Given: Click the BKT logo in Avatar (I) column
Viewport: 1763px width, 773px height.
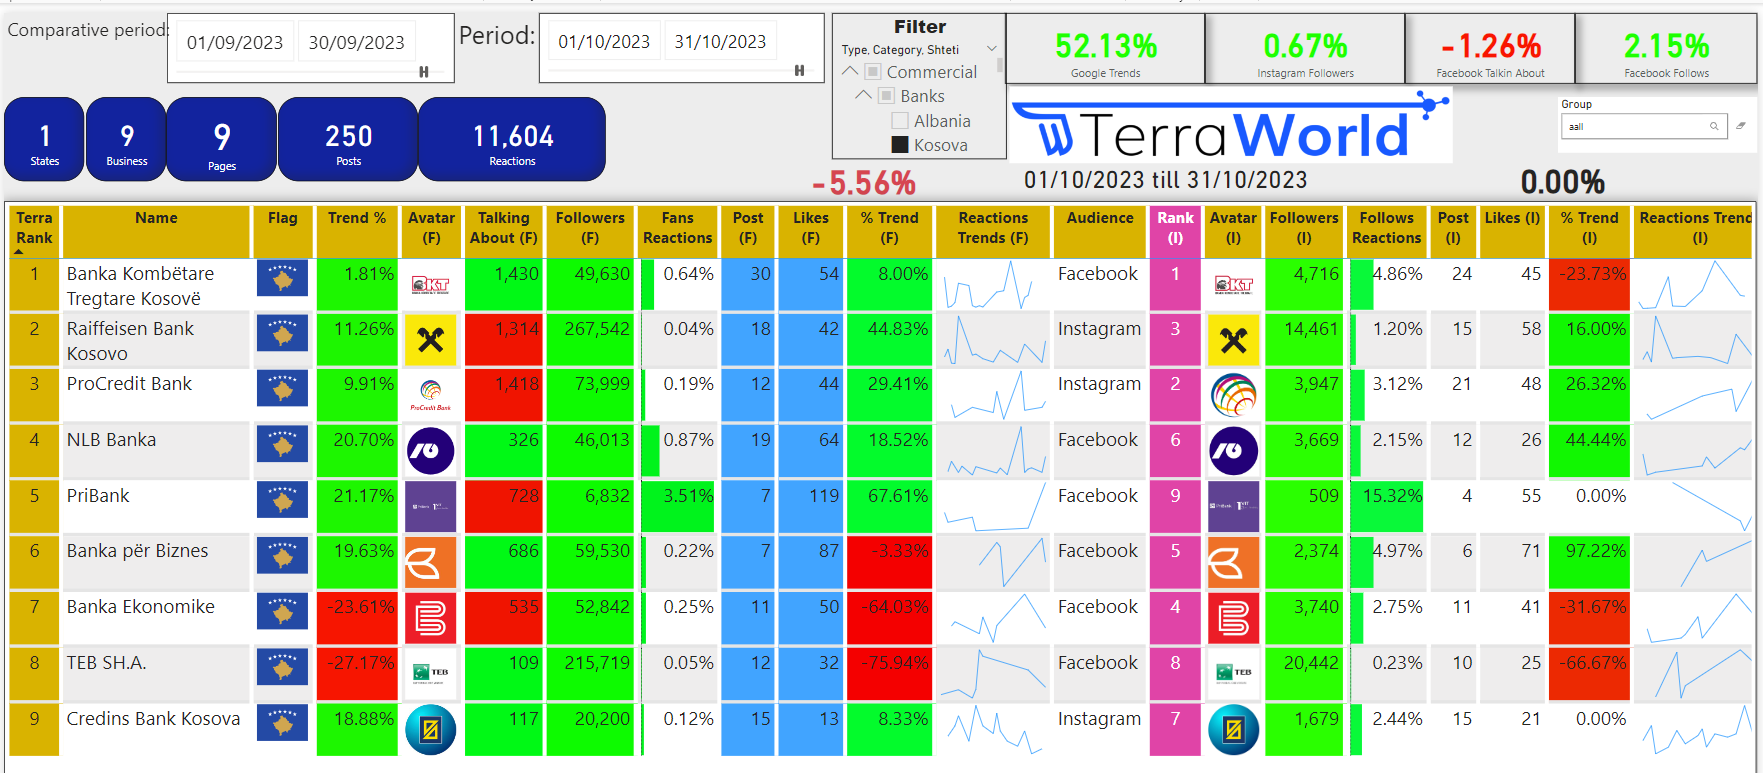Looking at the screenshot, I should click(x=1234, y=285).
